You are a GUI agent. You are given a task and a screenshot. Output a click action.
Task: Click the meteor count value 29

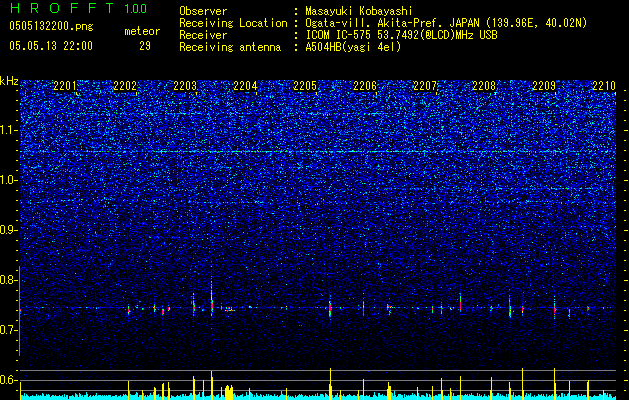point(145,46)
